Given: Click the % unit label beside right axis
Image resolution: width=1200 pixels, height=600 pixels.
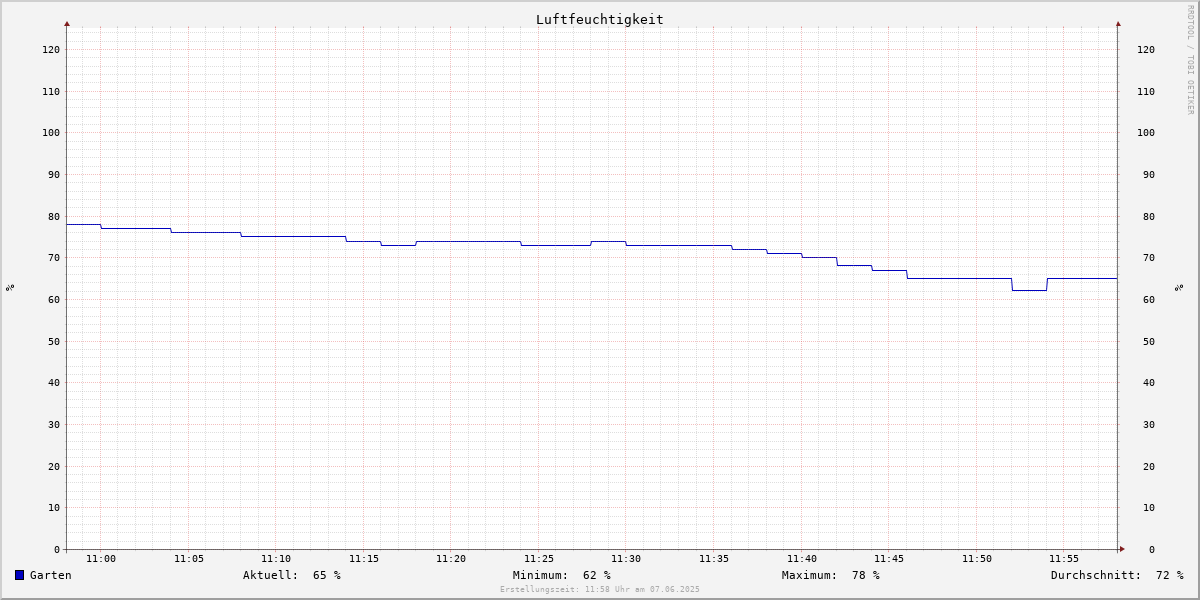Looking at the screenshot, I should coord(1179,288).
